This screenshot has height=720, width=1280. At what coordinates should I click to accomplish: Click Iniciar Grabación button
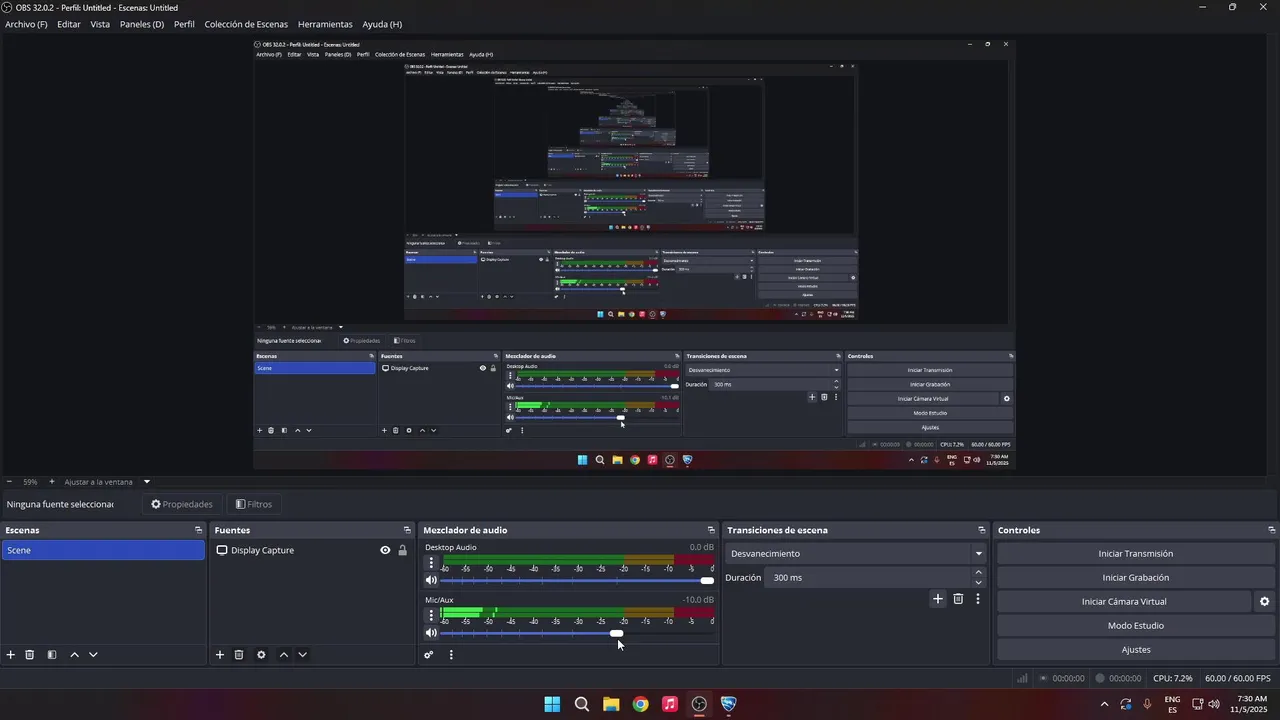1136,578
